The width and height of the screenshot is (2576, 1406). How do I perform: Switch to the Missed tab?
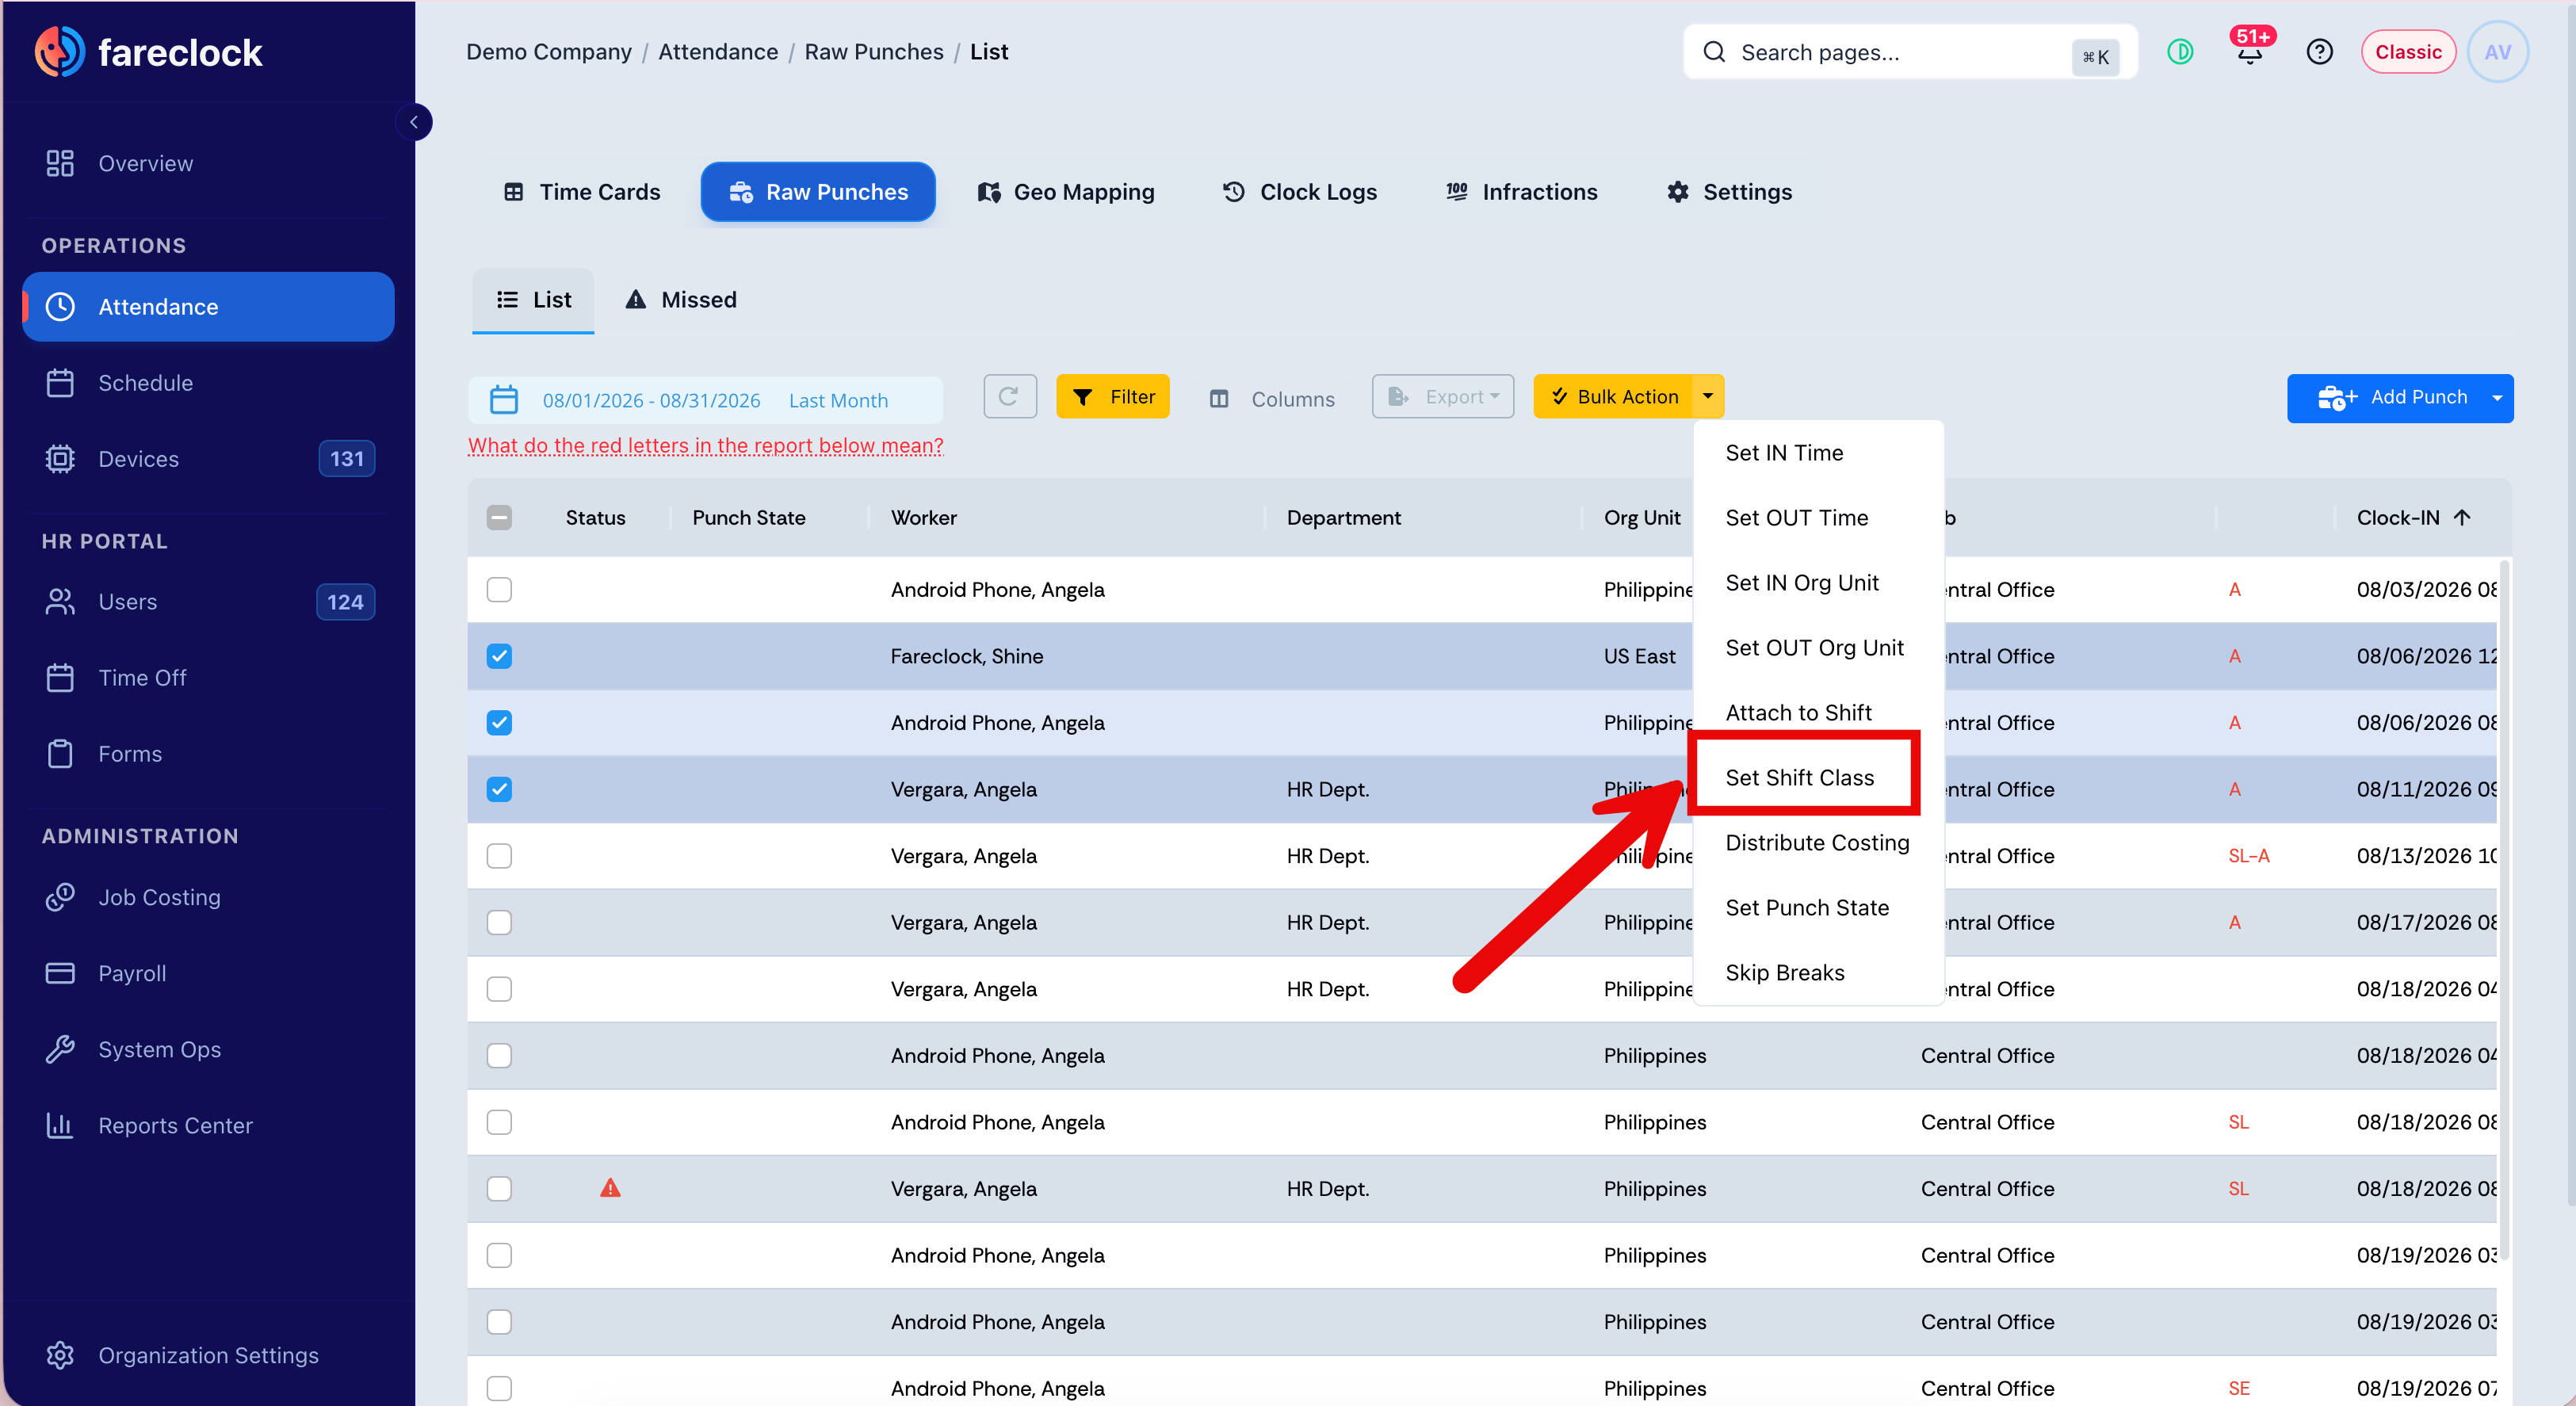click(x=680, y=299)
